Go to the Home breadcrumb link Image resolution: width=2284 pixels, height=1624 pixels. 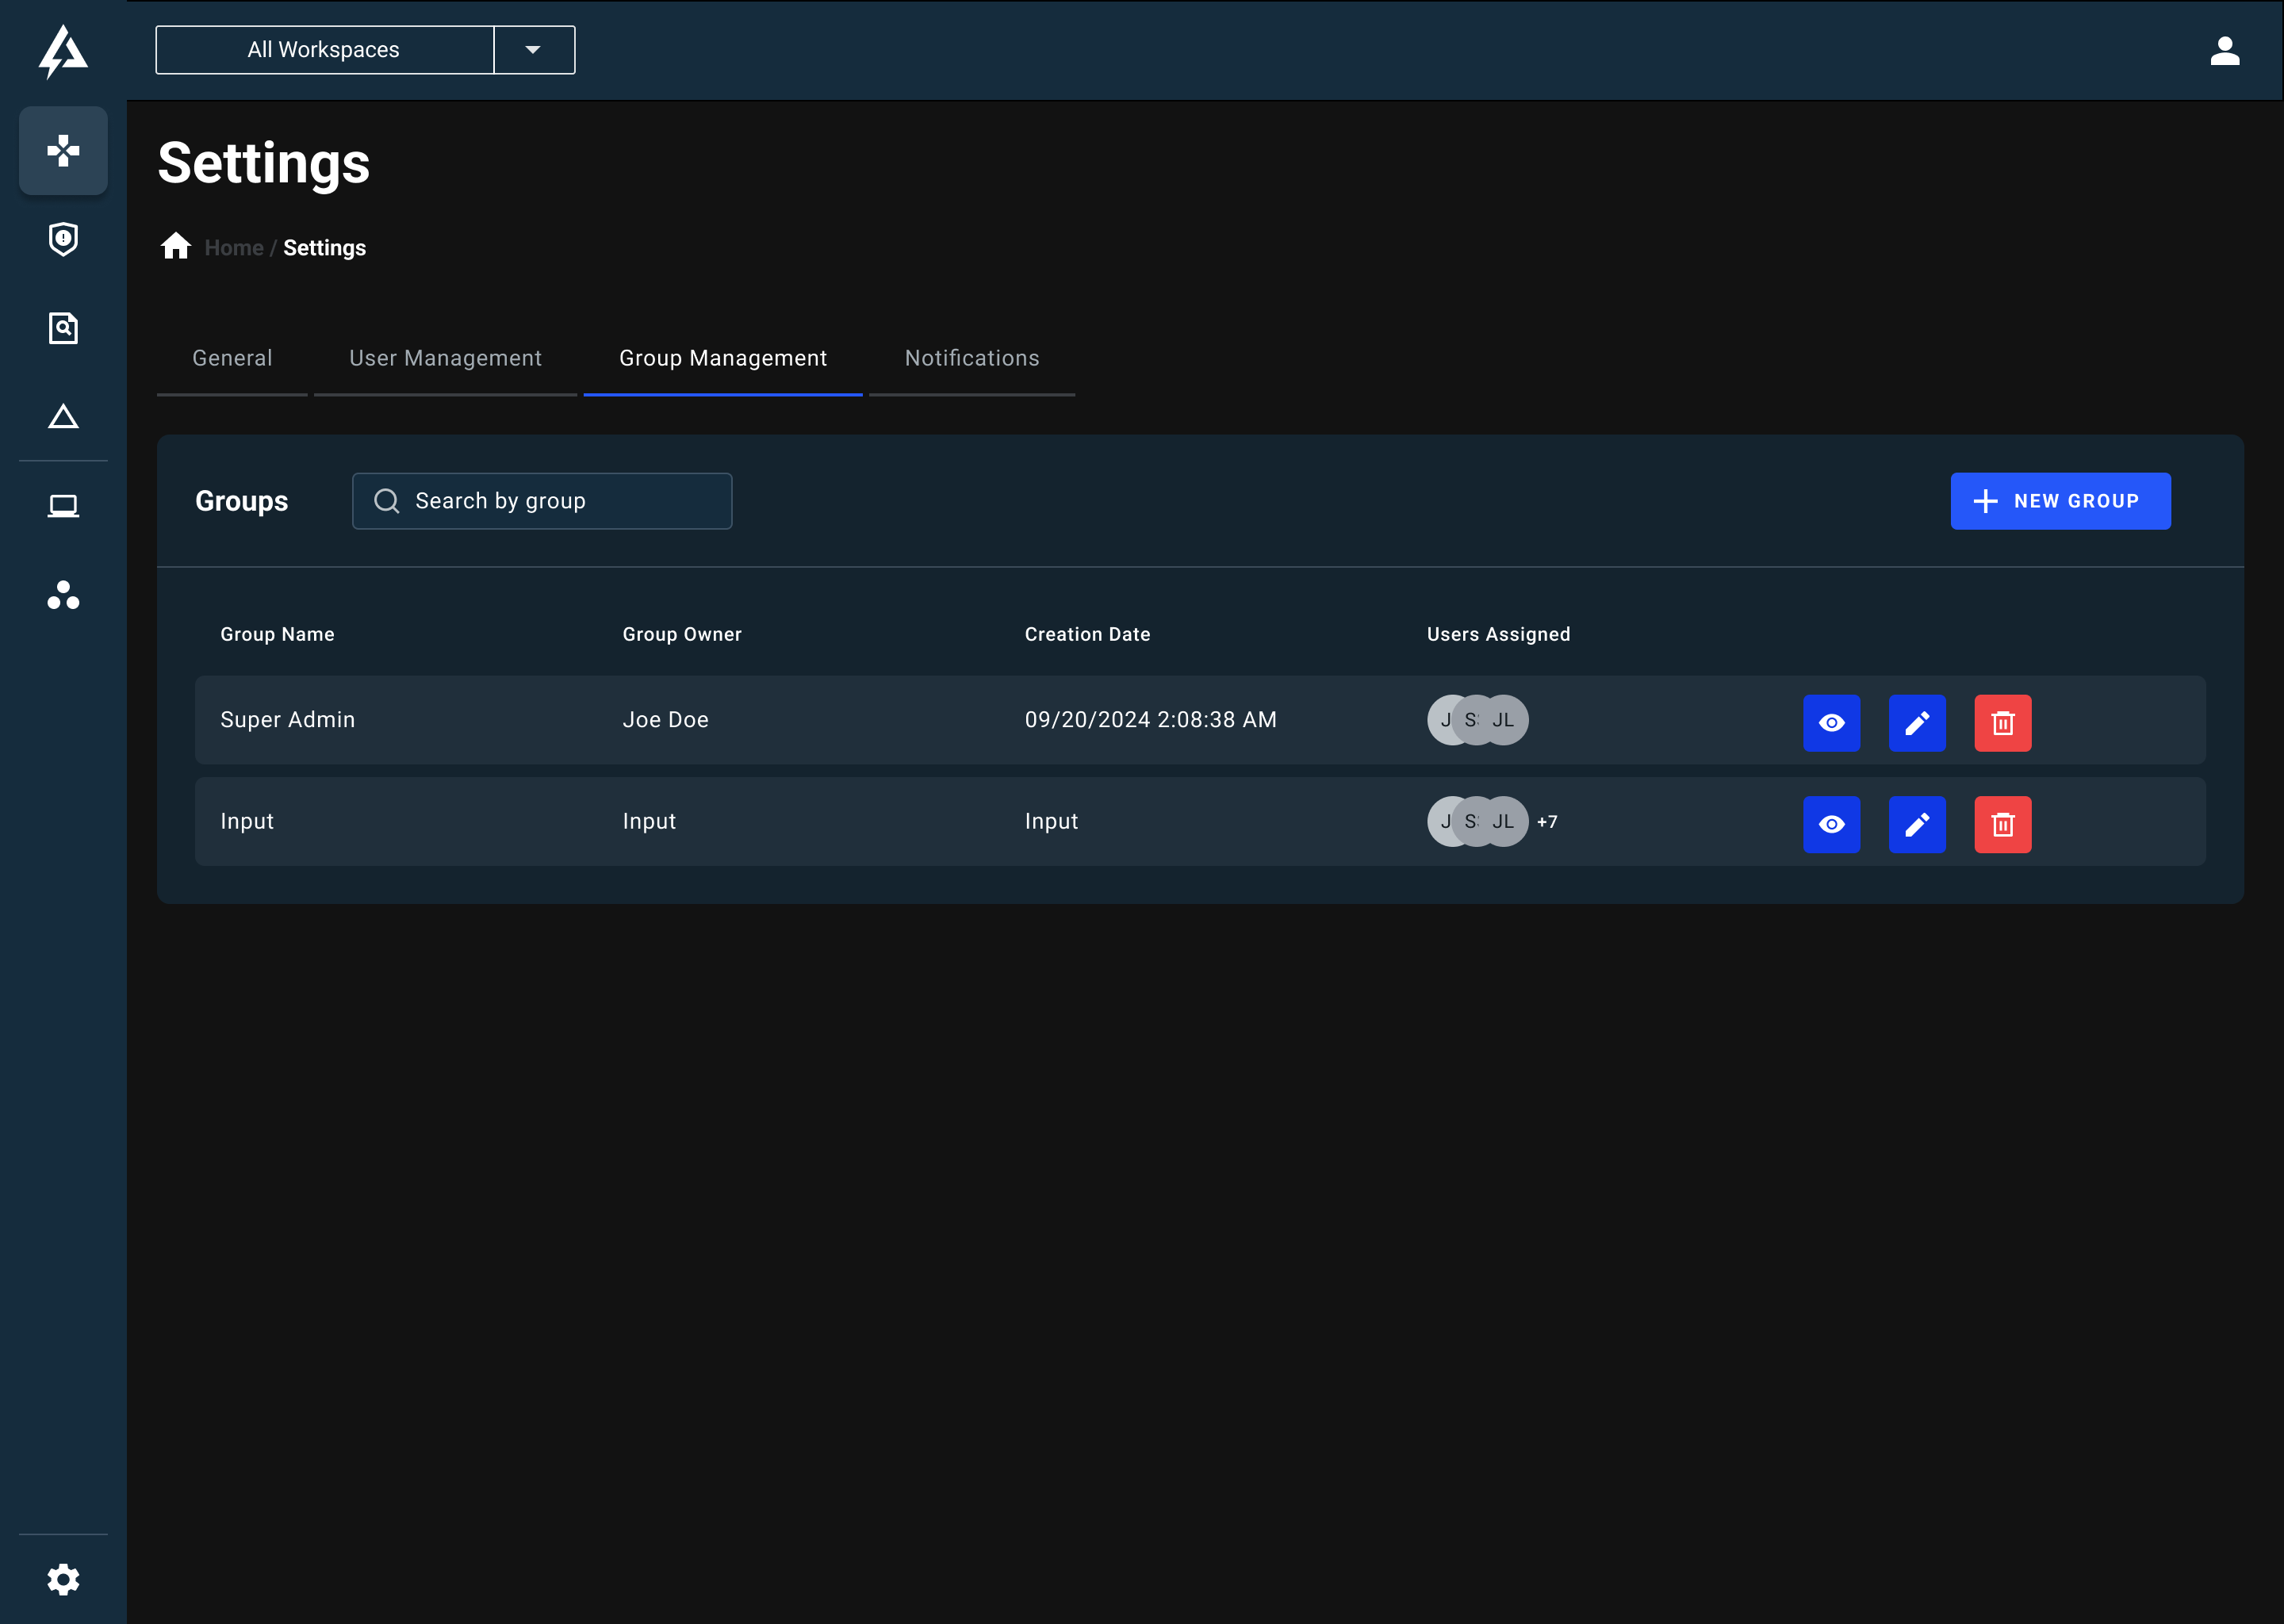click(x=234, y=248)
